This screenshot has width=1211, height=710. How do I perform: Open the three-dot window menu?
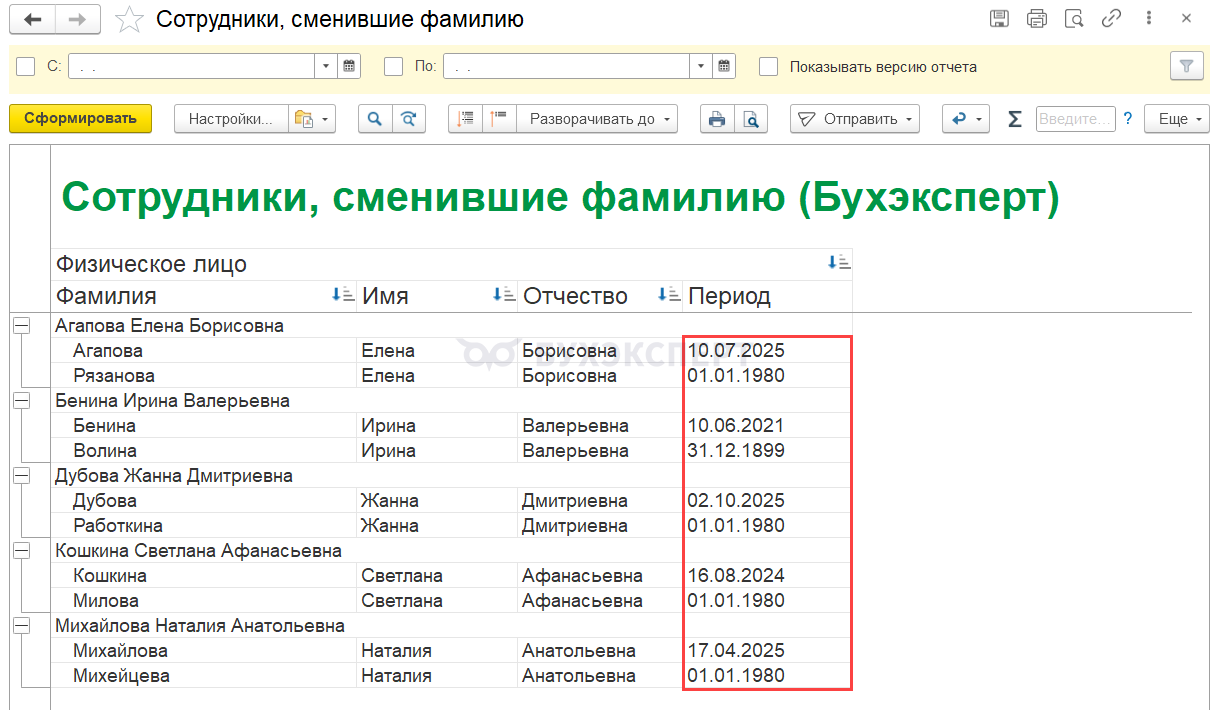click(1149, 19)
